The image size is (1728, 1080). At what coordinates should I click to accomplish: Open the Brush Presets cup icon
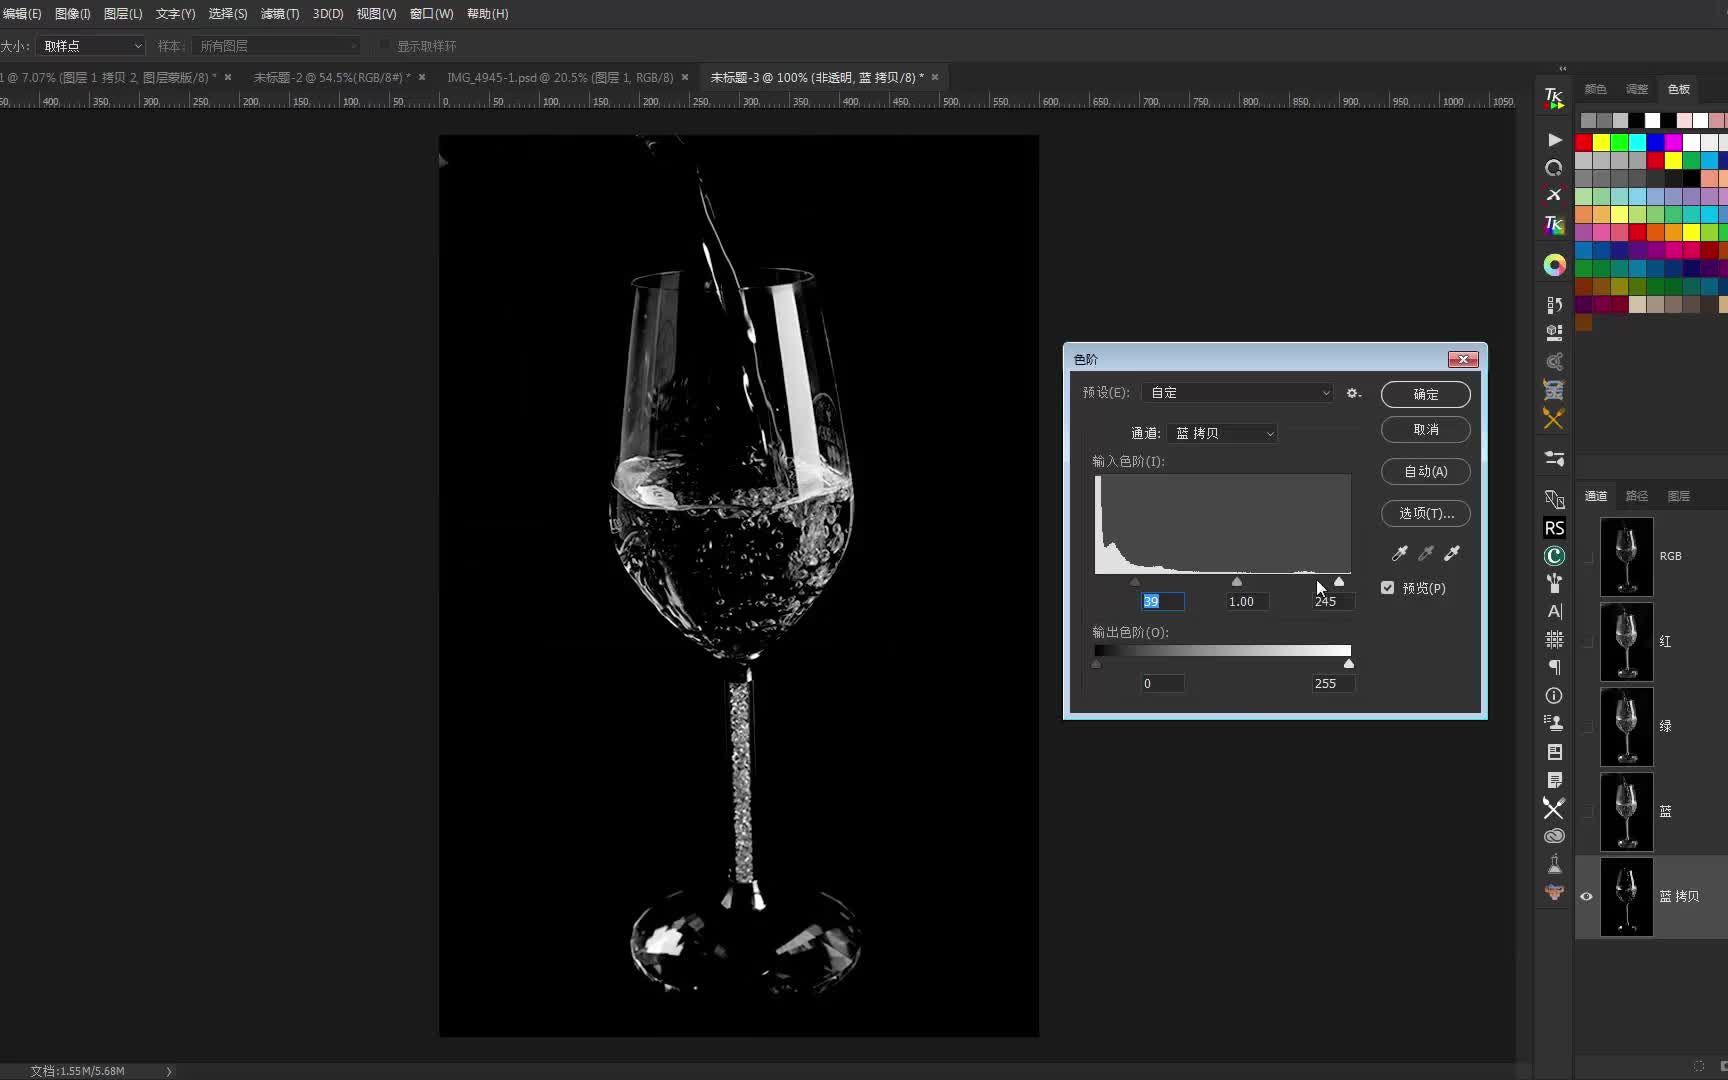click(x=1554, y=583)
